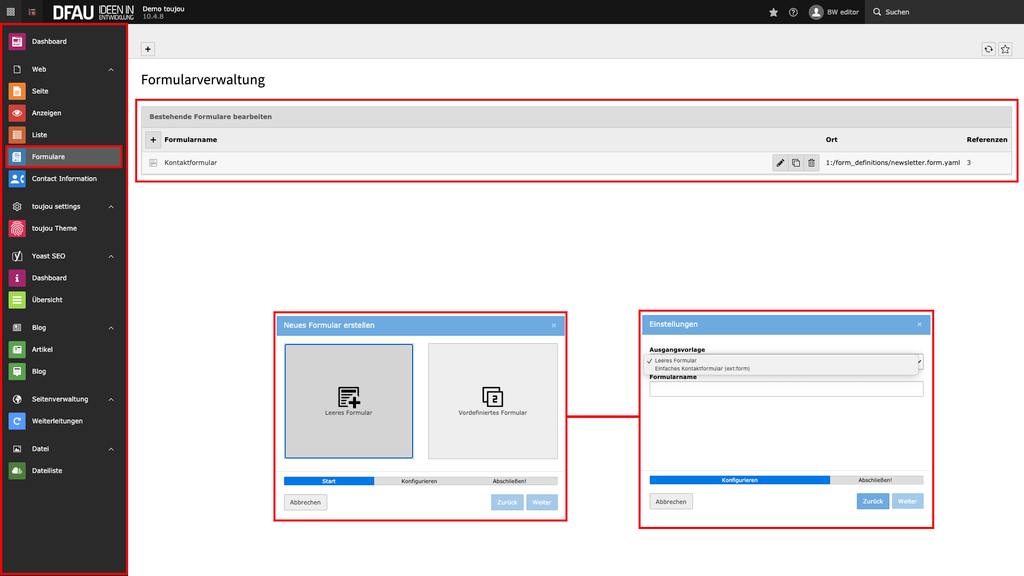
Task: Open the toujou Theme module
Action: pyautogui.click(x=54, y=228)
